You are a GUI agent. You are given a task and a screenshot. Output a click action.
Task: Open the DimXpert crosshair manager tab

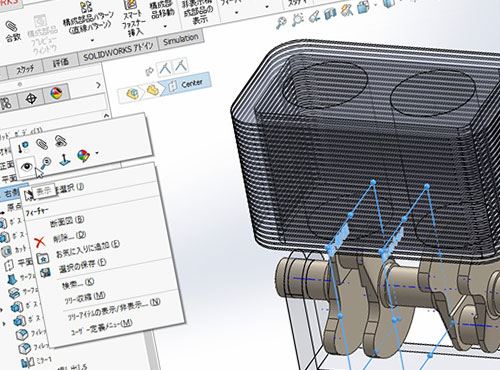point(31,99)
